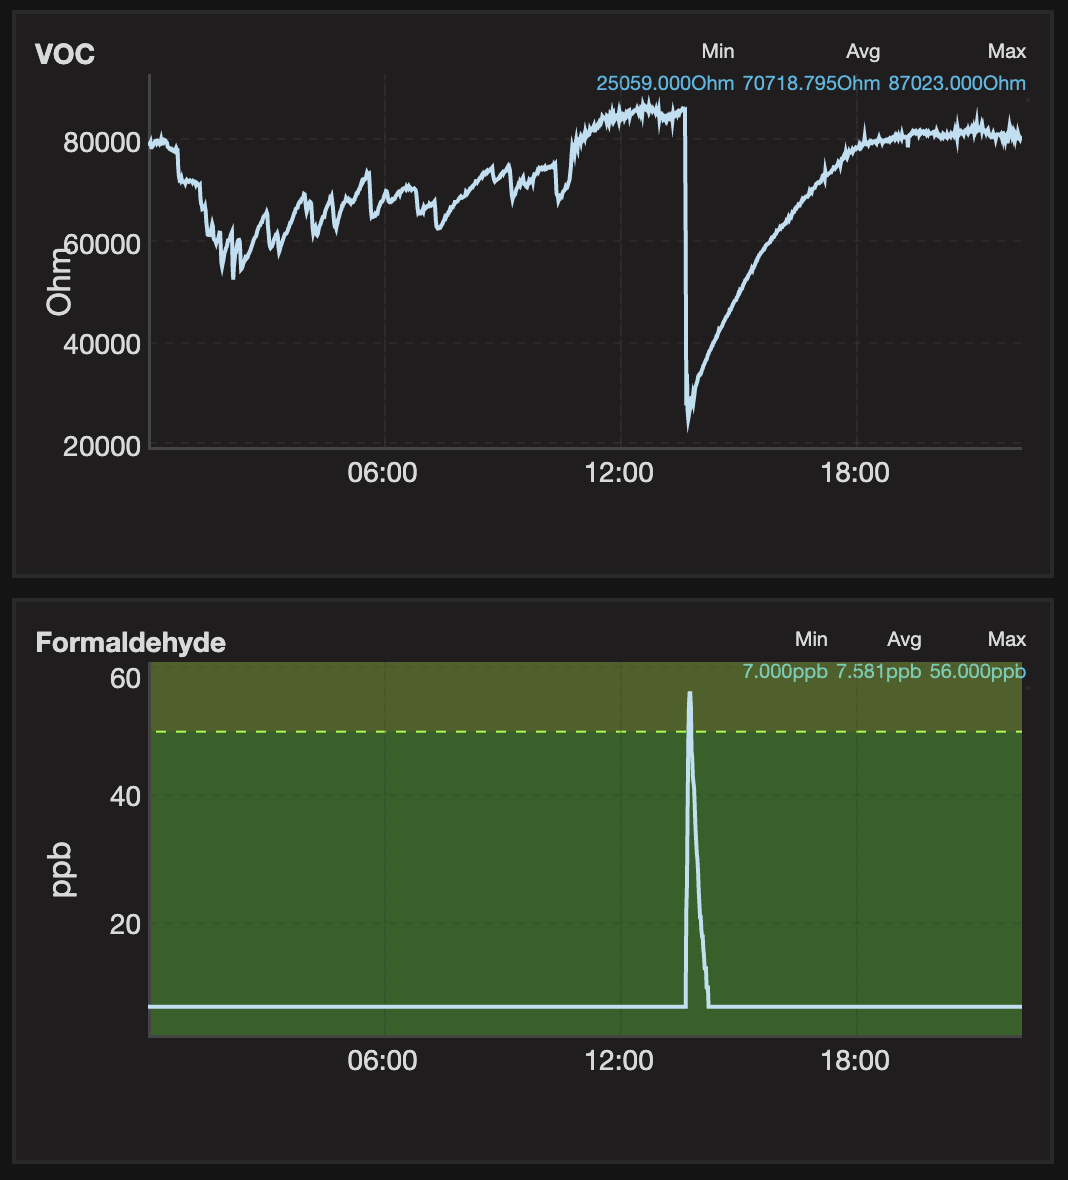The width and height of the screenshot is (1068, 1180).
Task: Click the 20000 y-axis label
Action: pyautogui.click(x=102, y=446)
